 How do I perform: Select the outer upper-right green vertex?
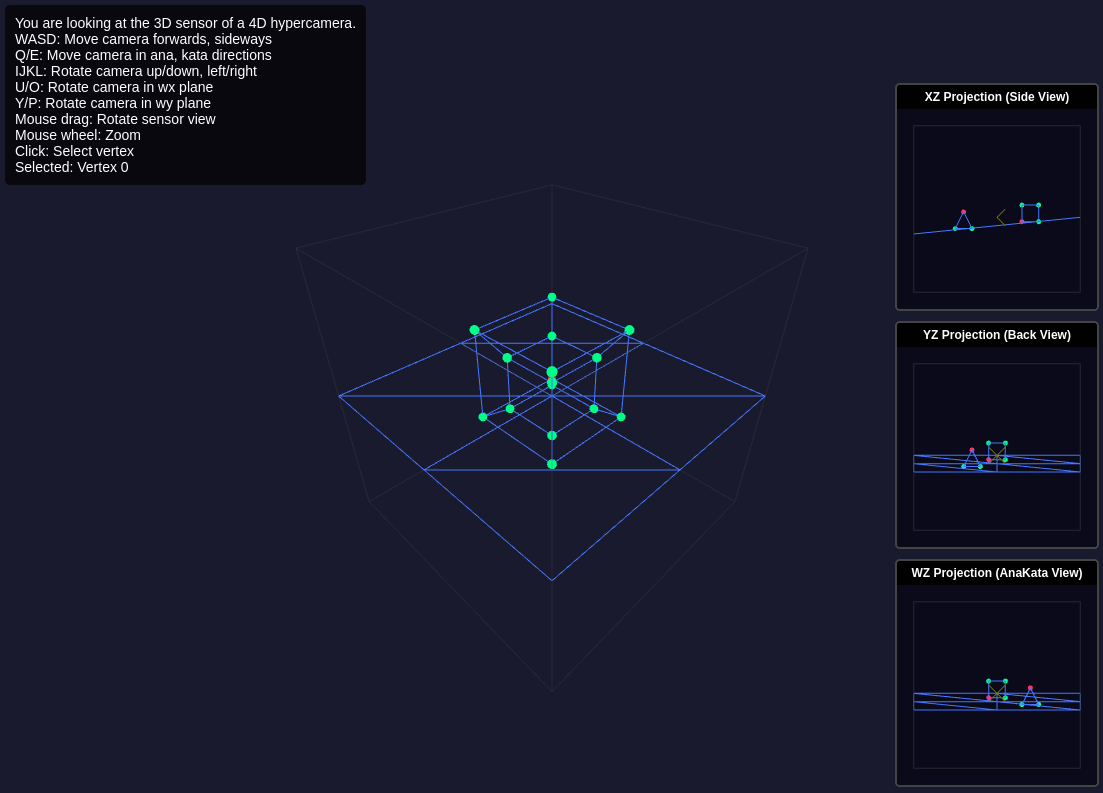(629, 330)
